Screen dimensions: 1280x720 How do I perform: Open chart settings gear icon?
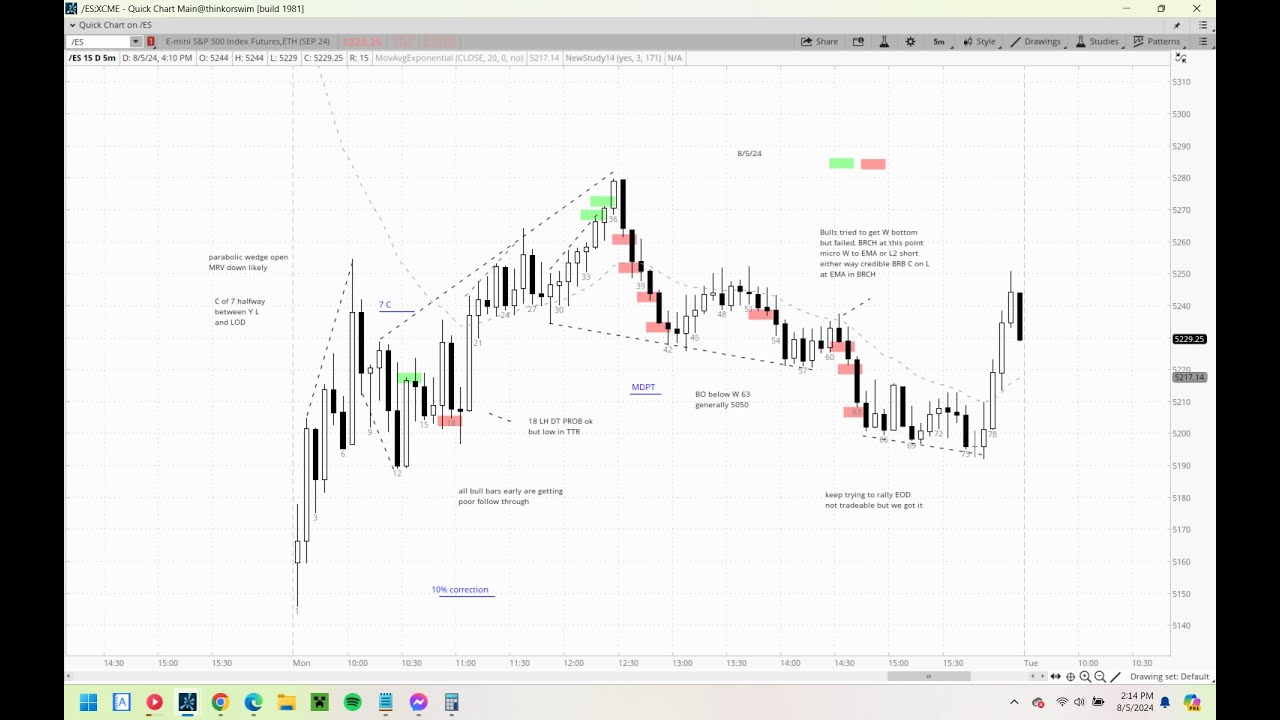pyautogui.click(x=910, y=41)
